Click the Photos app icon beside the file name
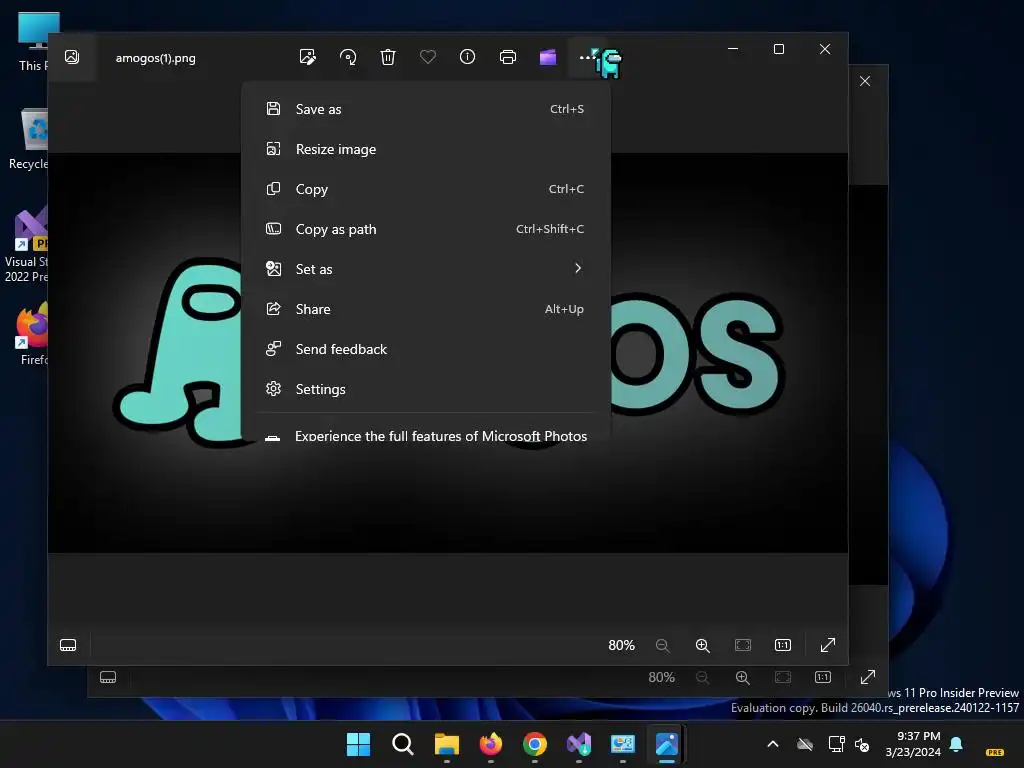Image resolution: width=1024 pixels, height=768 pixels. (x=72, y=57)
